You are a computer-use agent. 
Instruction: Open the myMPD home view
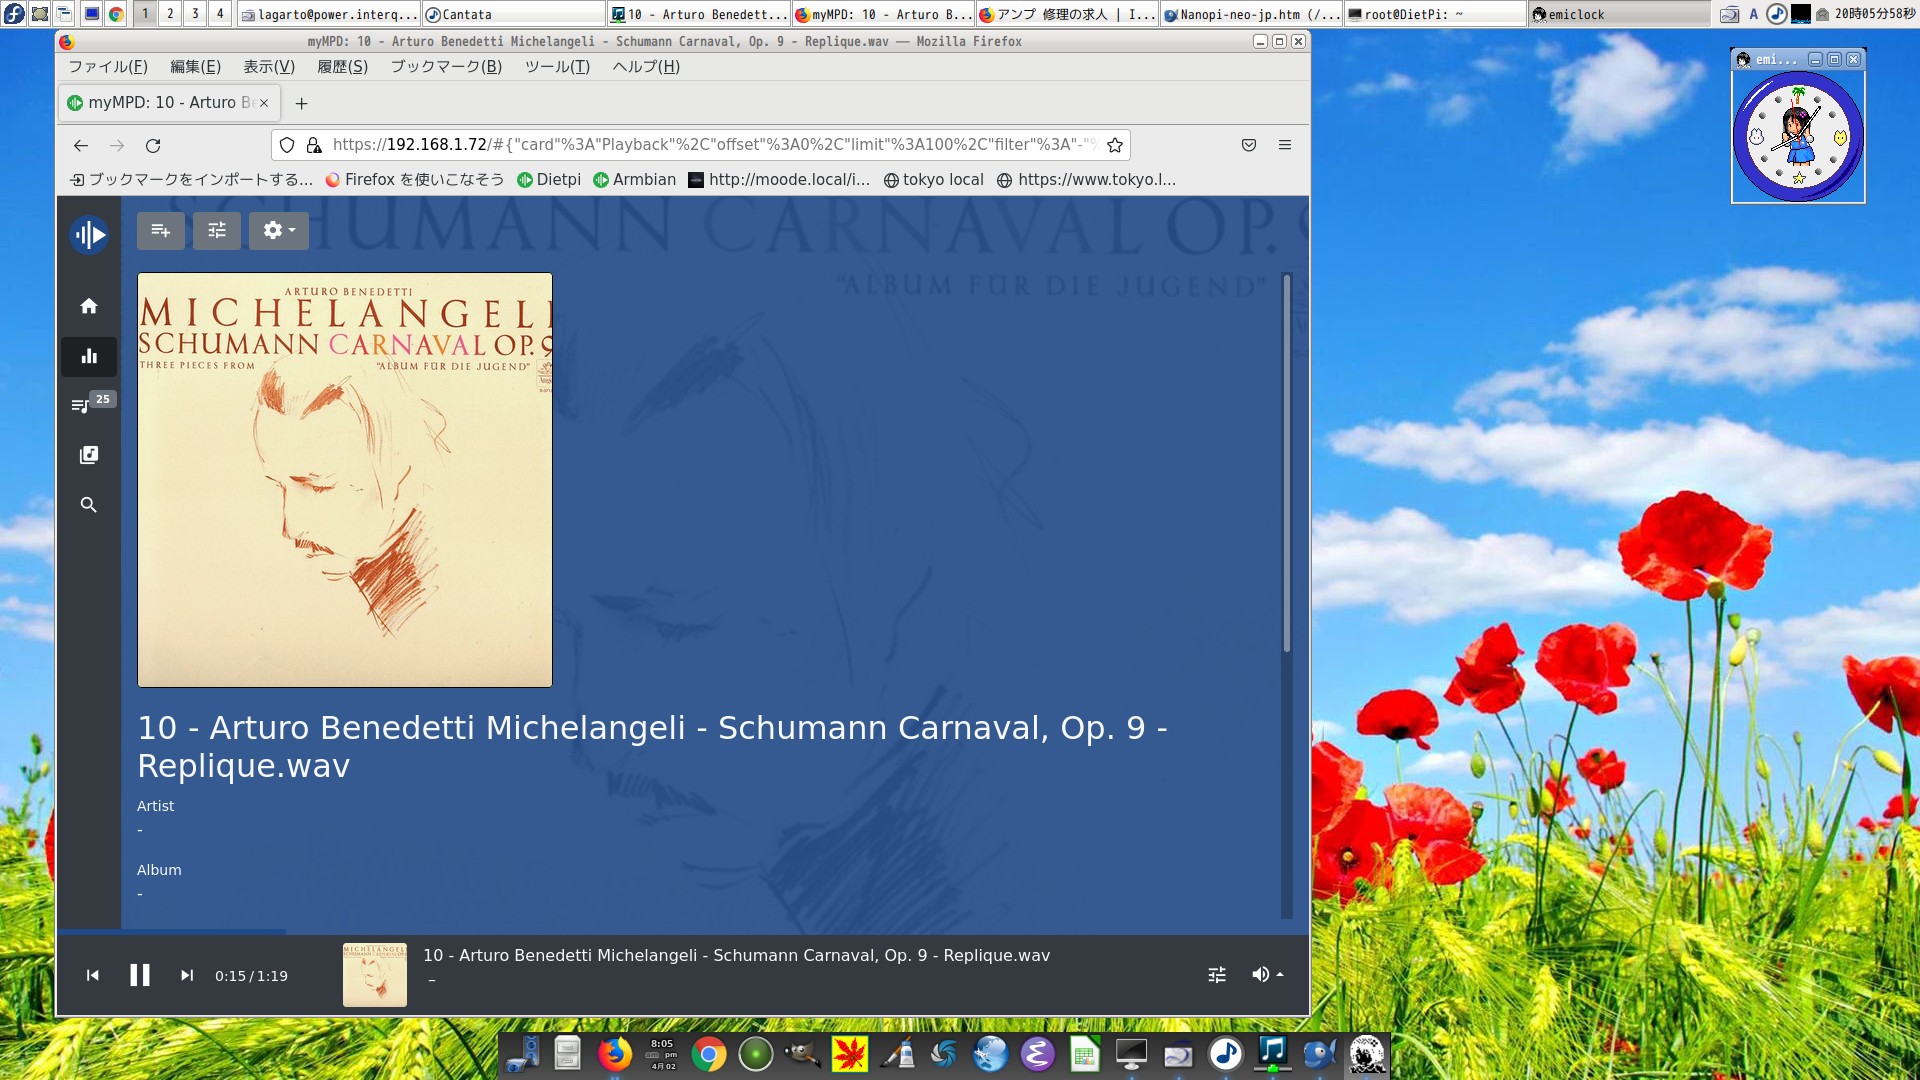[x=89, y=306]
